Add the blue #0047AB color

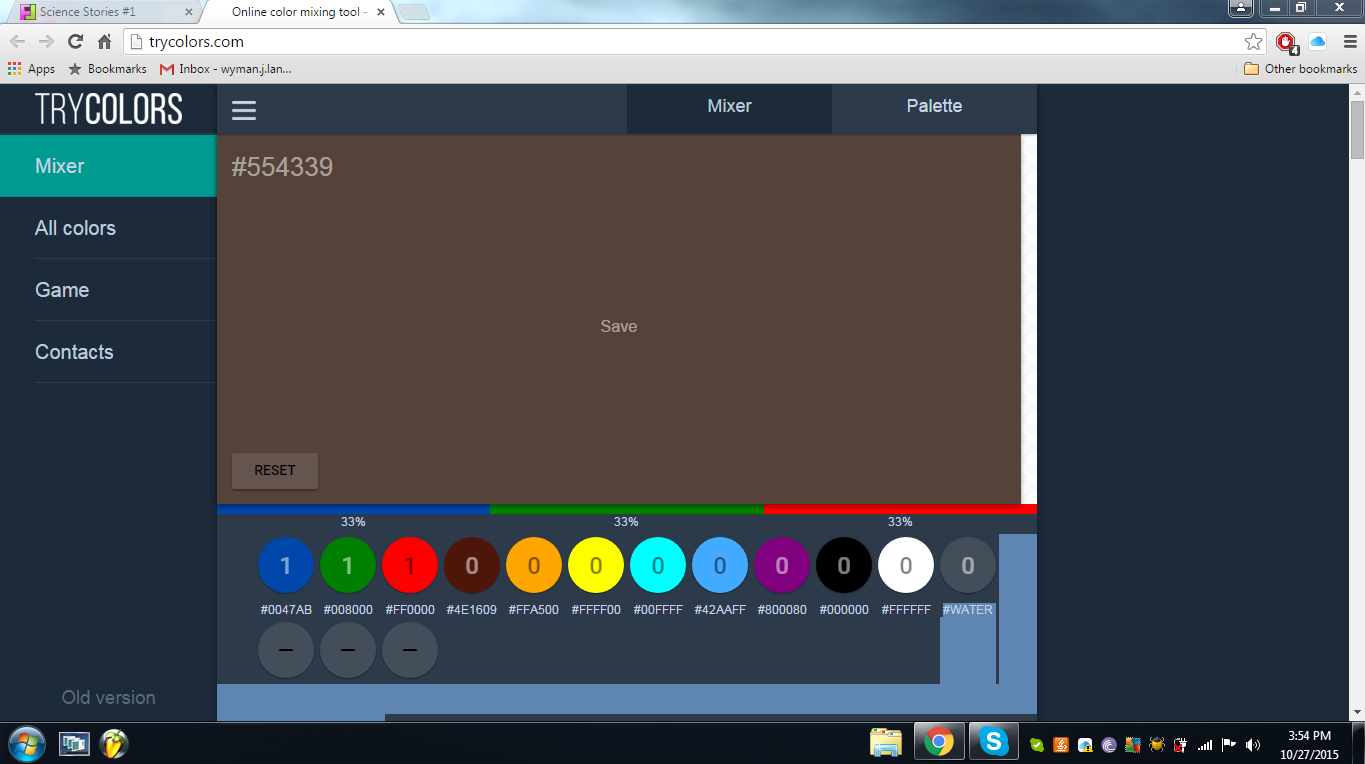pos(286,566)
